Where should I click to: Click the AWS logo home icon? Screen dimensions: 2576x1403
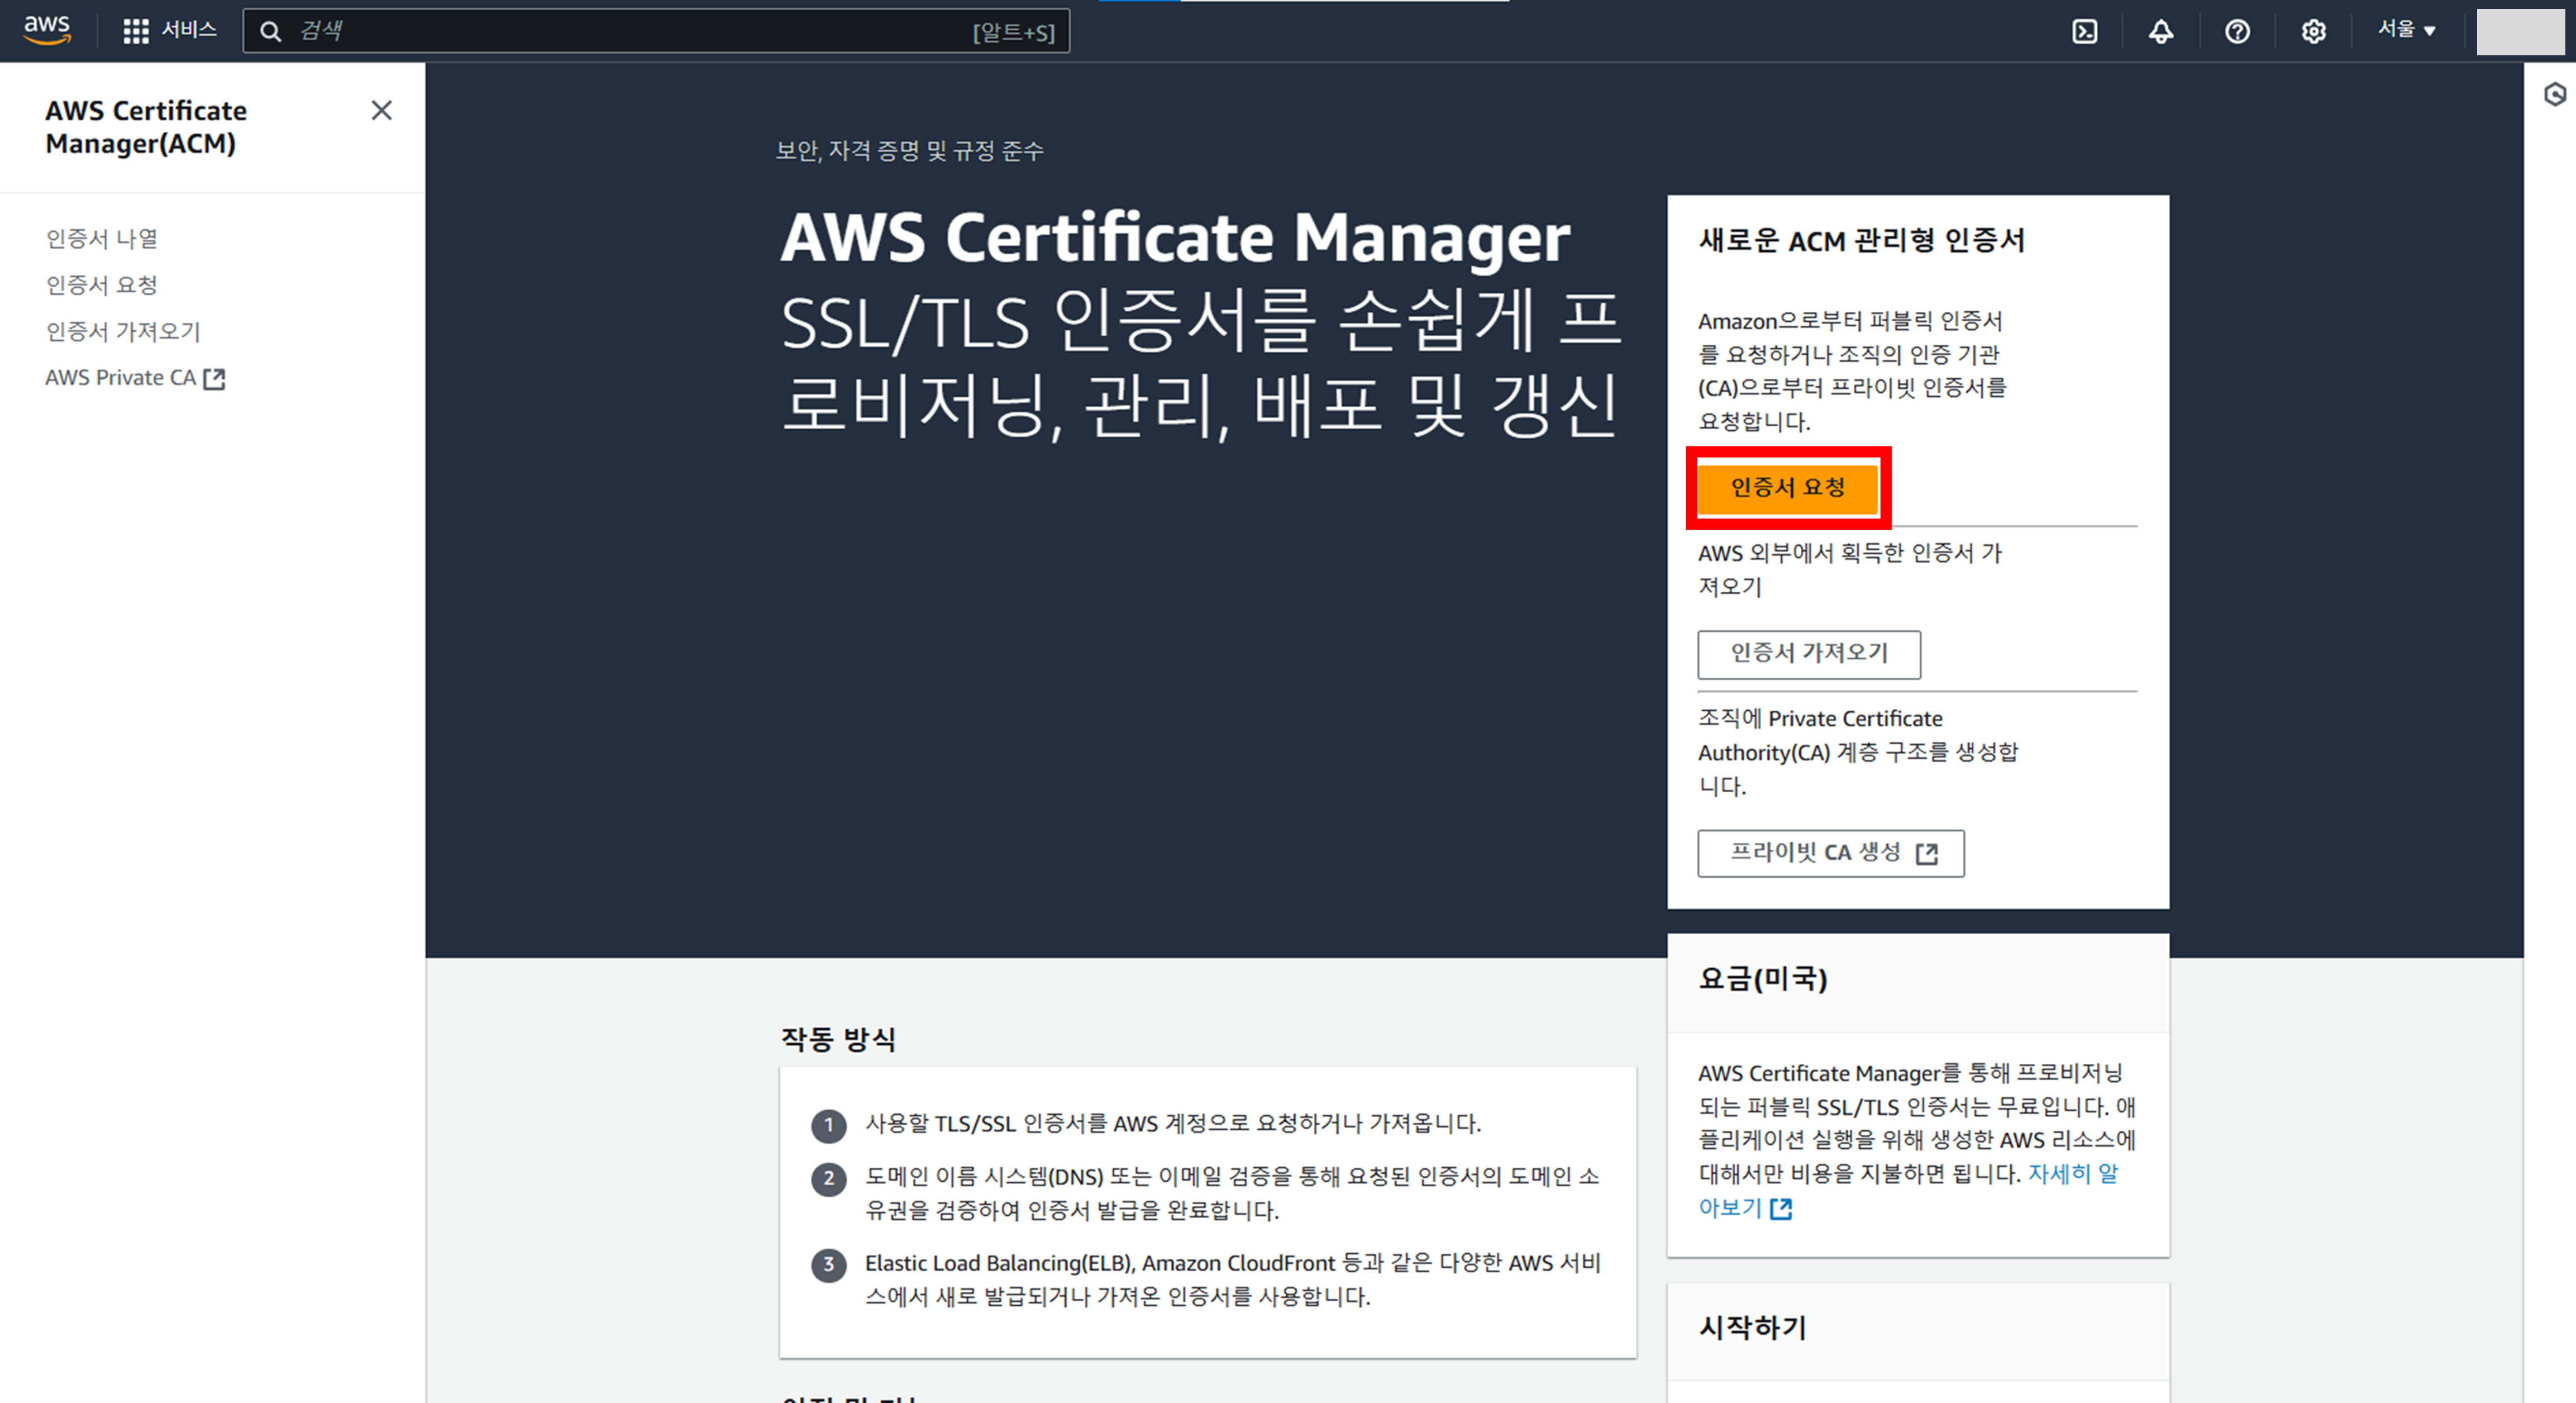point(47,30)
